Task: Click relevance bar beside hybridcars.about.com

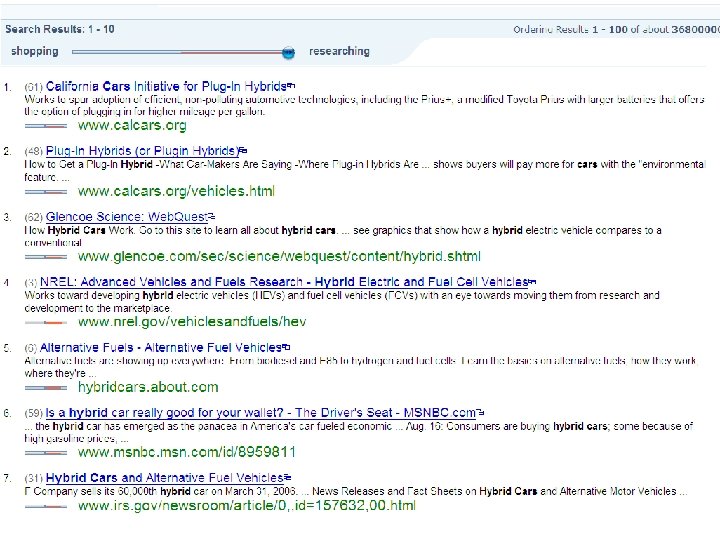Action: (46, 388)
